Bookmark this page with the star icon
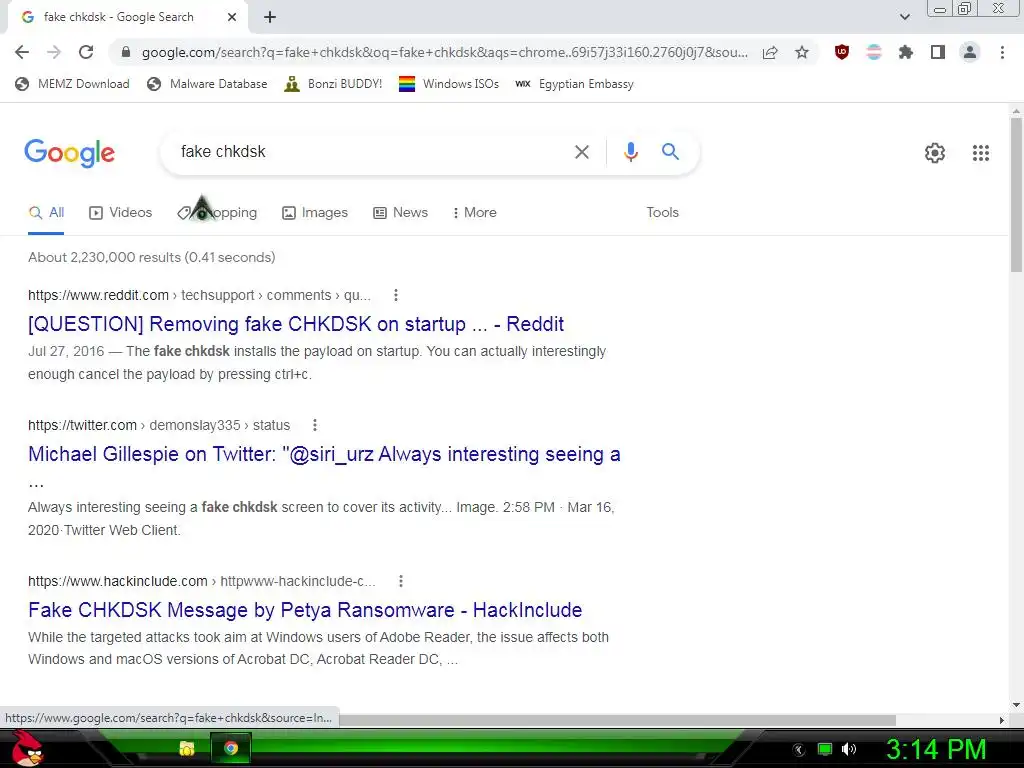The height and width of the screenshot is (768, 1024). pyautogui.click(x=802, y=52)
